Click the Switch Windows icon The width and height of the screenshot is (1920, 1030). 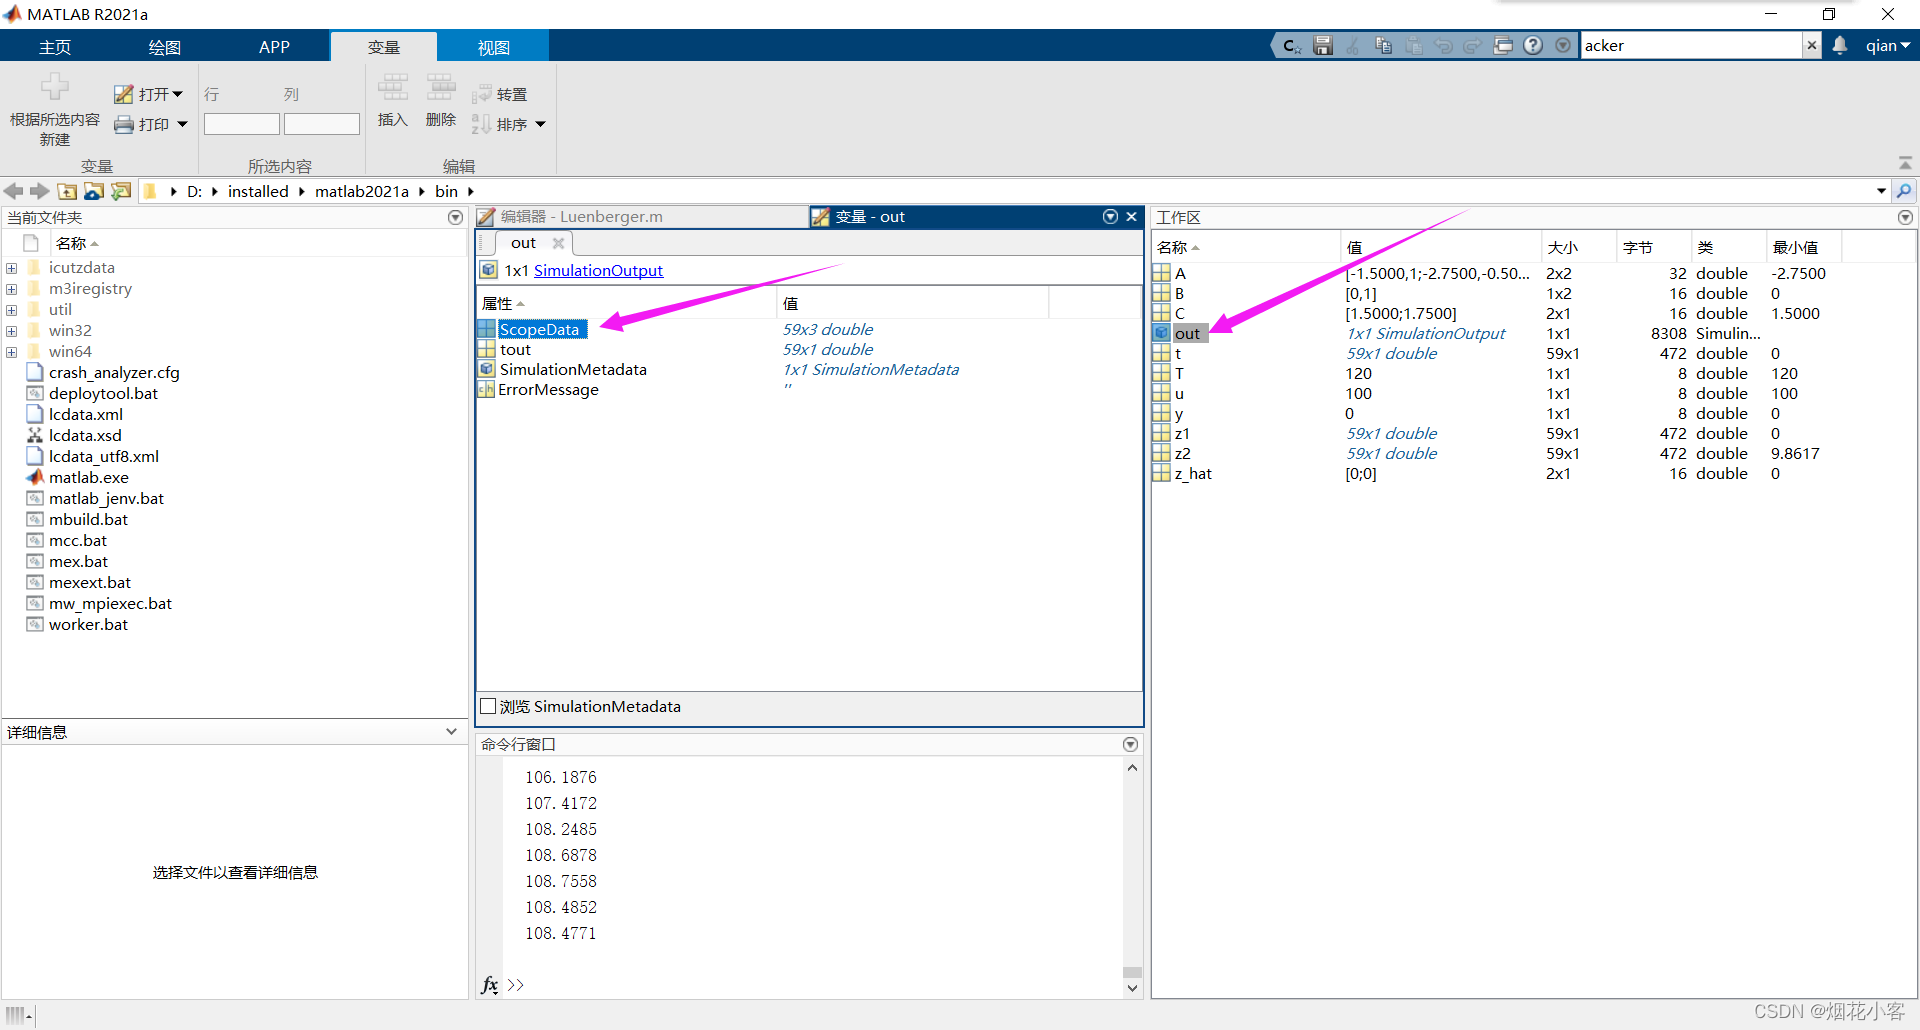pos(1503,46)
